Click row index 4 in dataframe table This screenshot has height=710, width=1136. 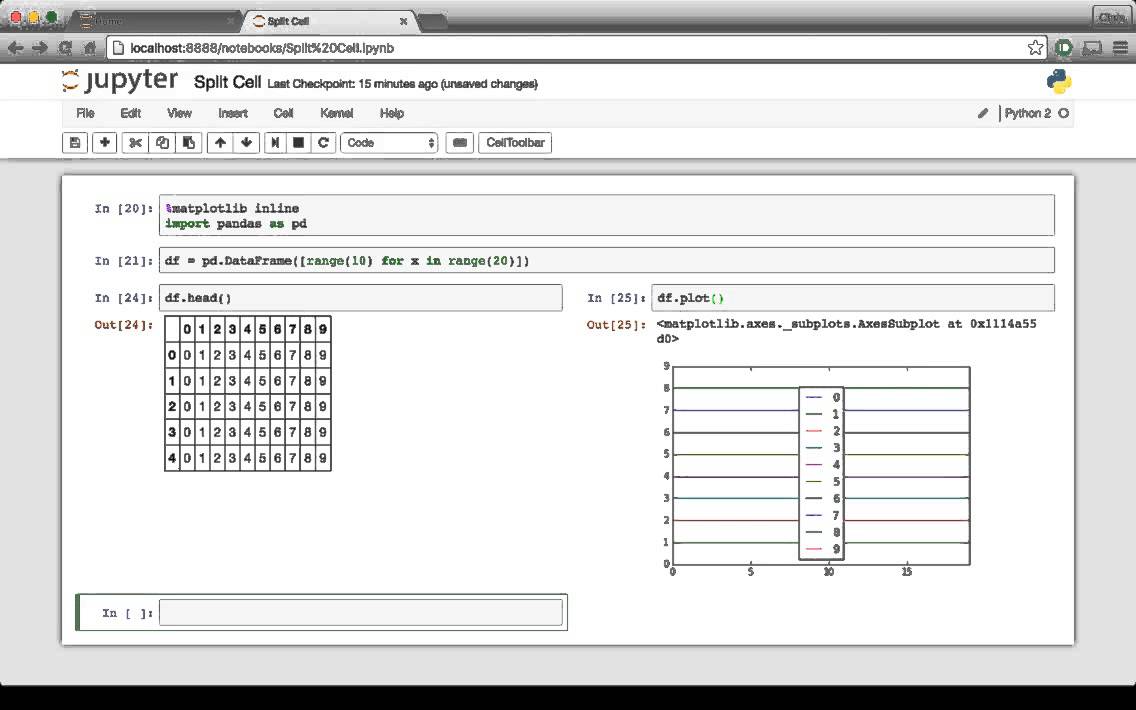point(172,458)
